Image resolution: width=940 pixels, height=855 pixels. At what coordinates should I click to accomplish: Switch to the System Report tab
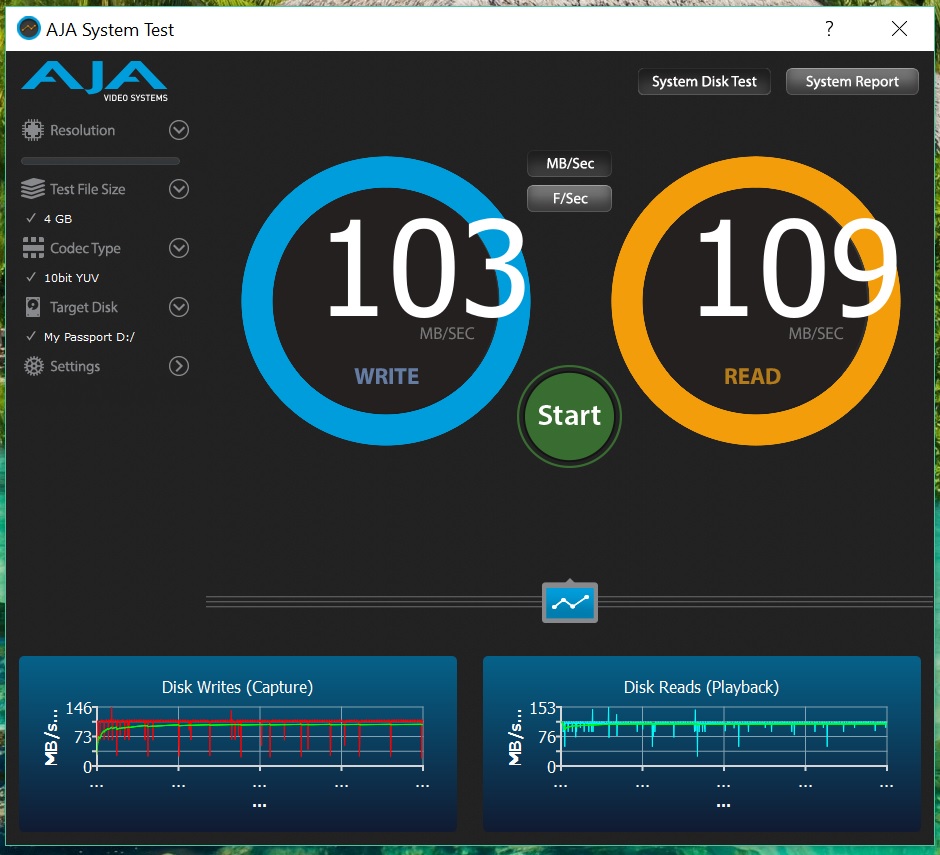pos(852,82)
